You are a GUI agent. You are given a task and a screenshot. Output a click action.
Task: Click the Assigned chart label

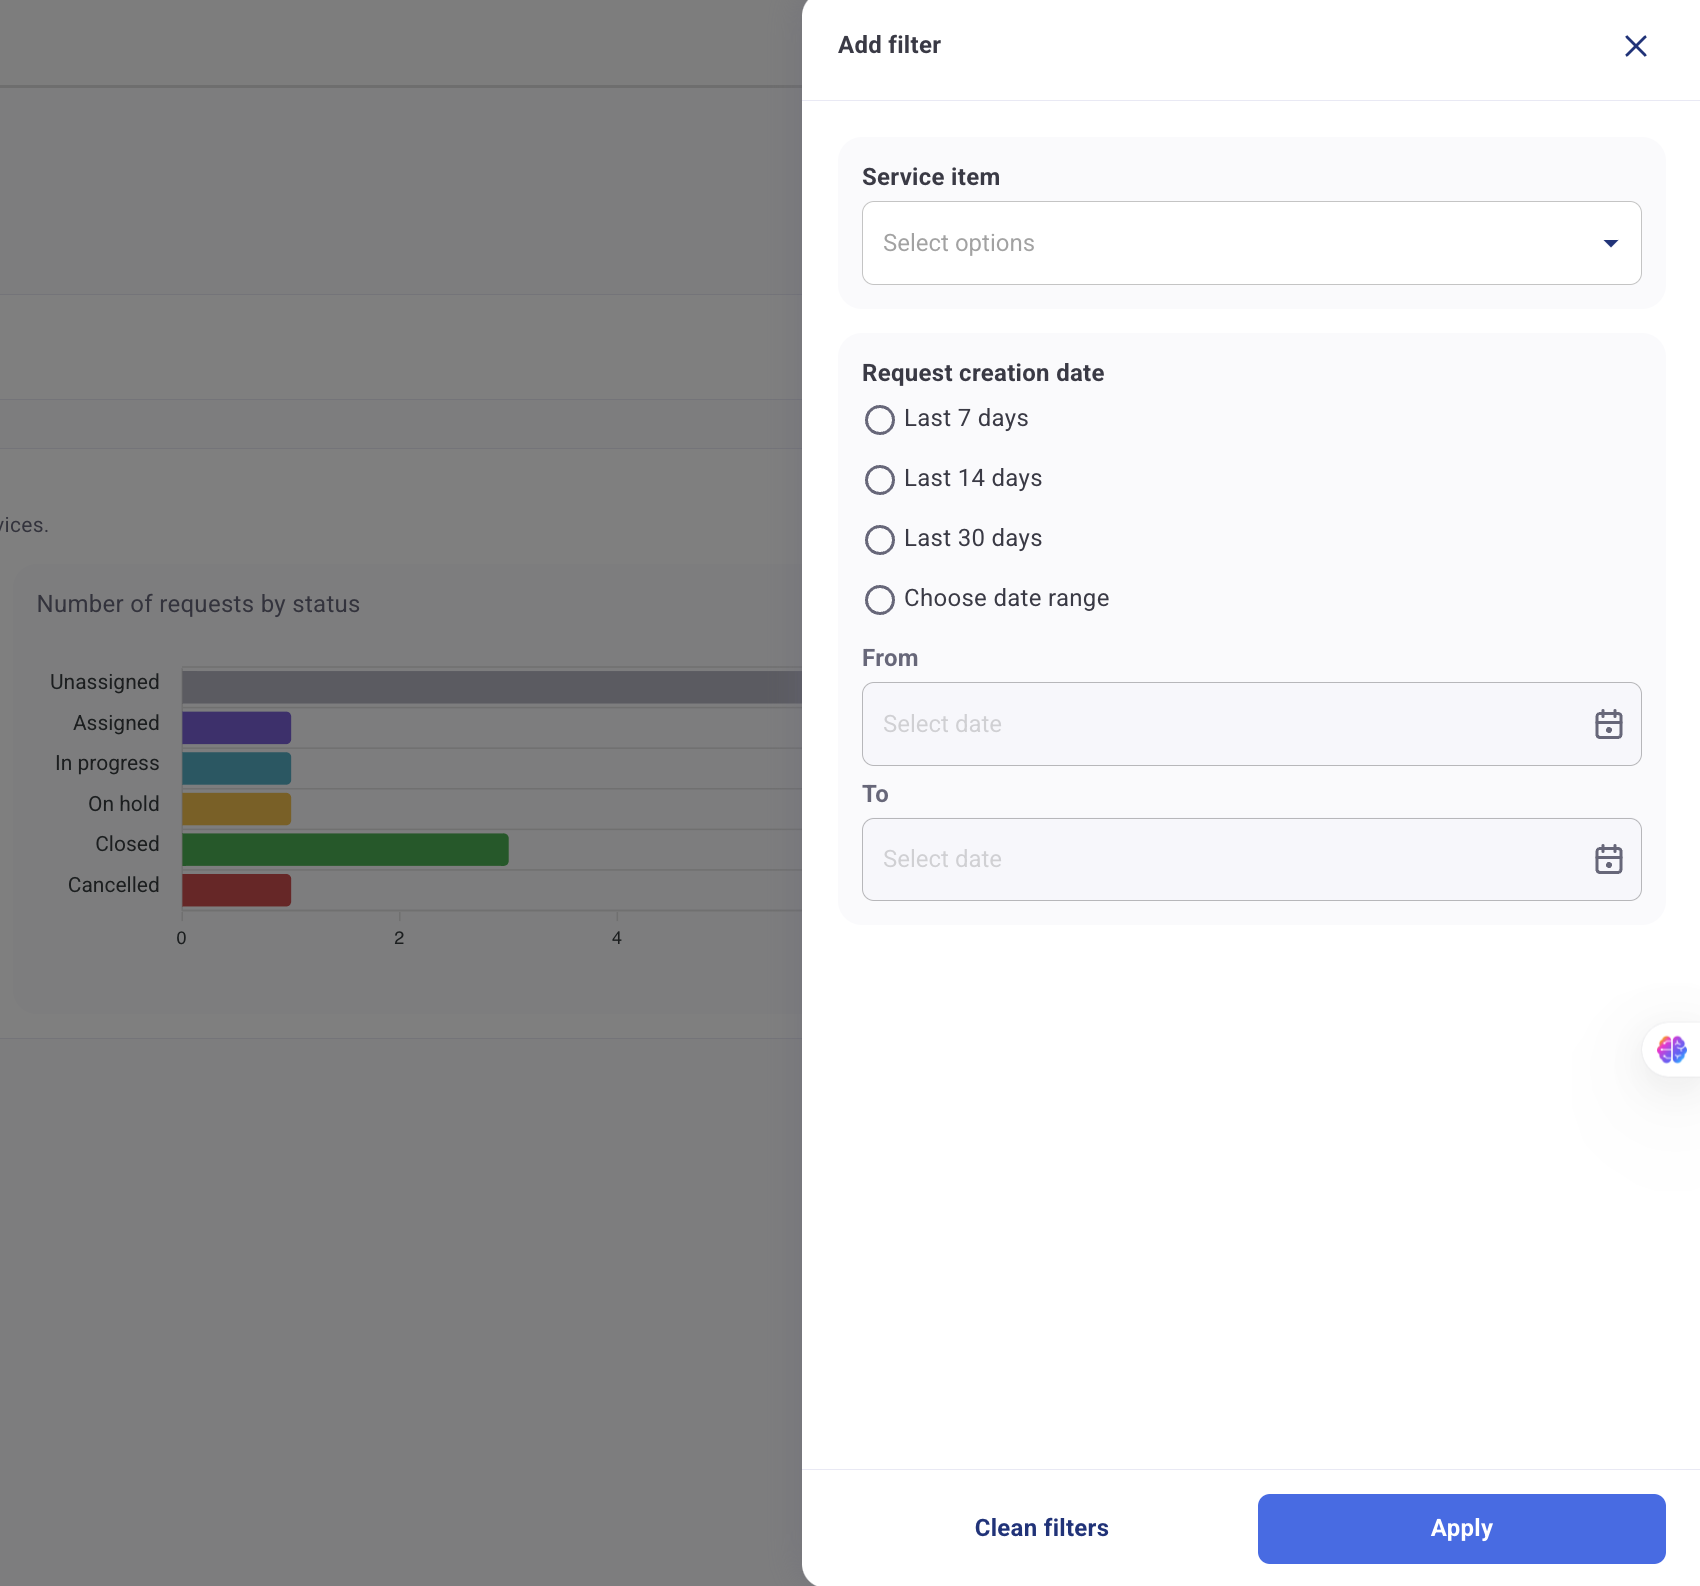[x=116, y=723]
